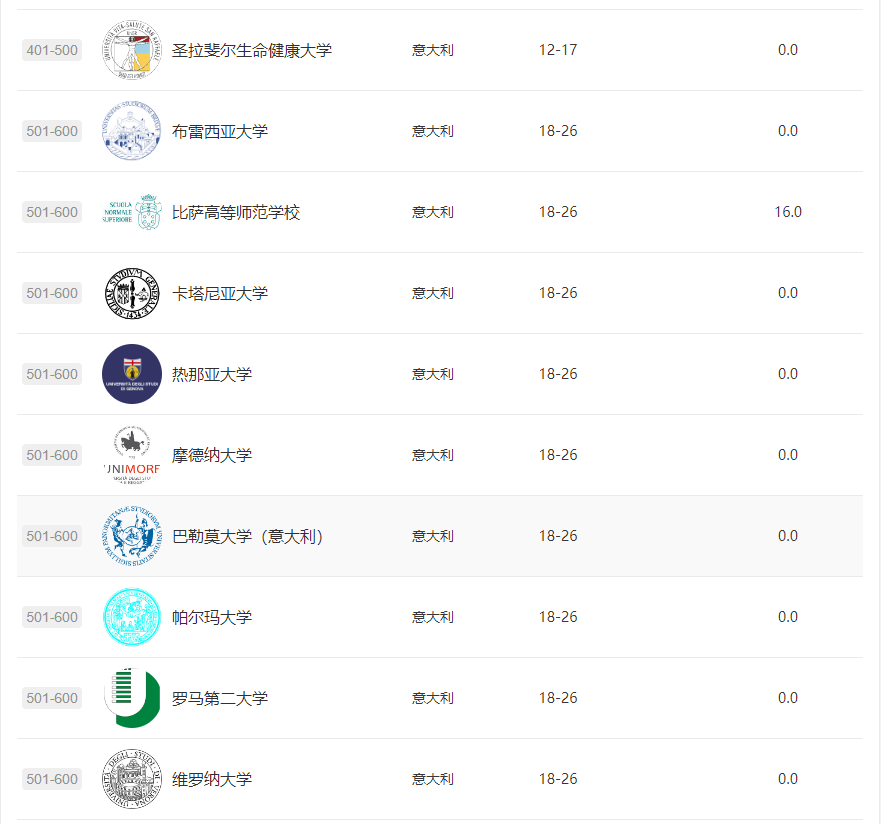Click the blue 布雷西亚大学 seal logo
Viewport: 881px width, 824px height.
click(x=133, y=130)
